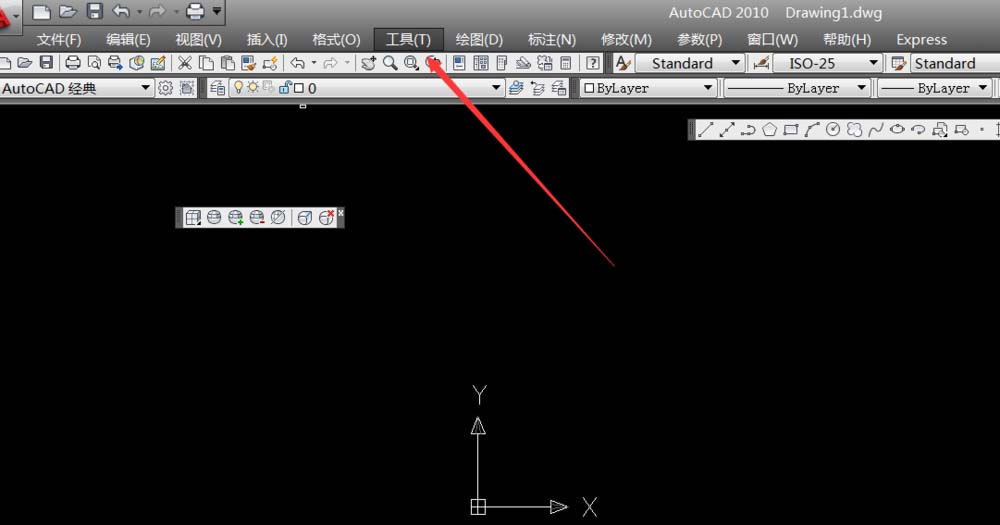Screen dimensions: 1000x525
Task: Toggle layer 0 freeze sun icon
Action: [253, 87]
